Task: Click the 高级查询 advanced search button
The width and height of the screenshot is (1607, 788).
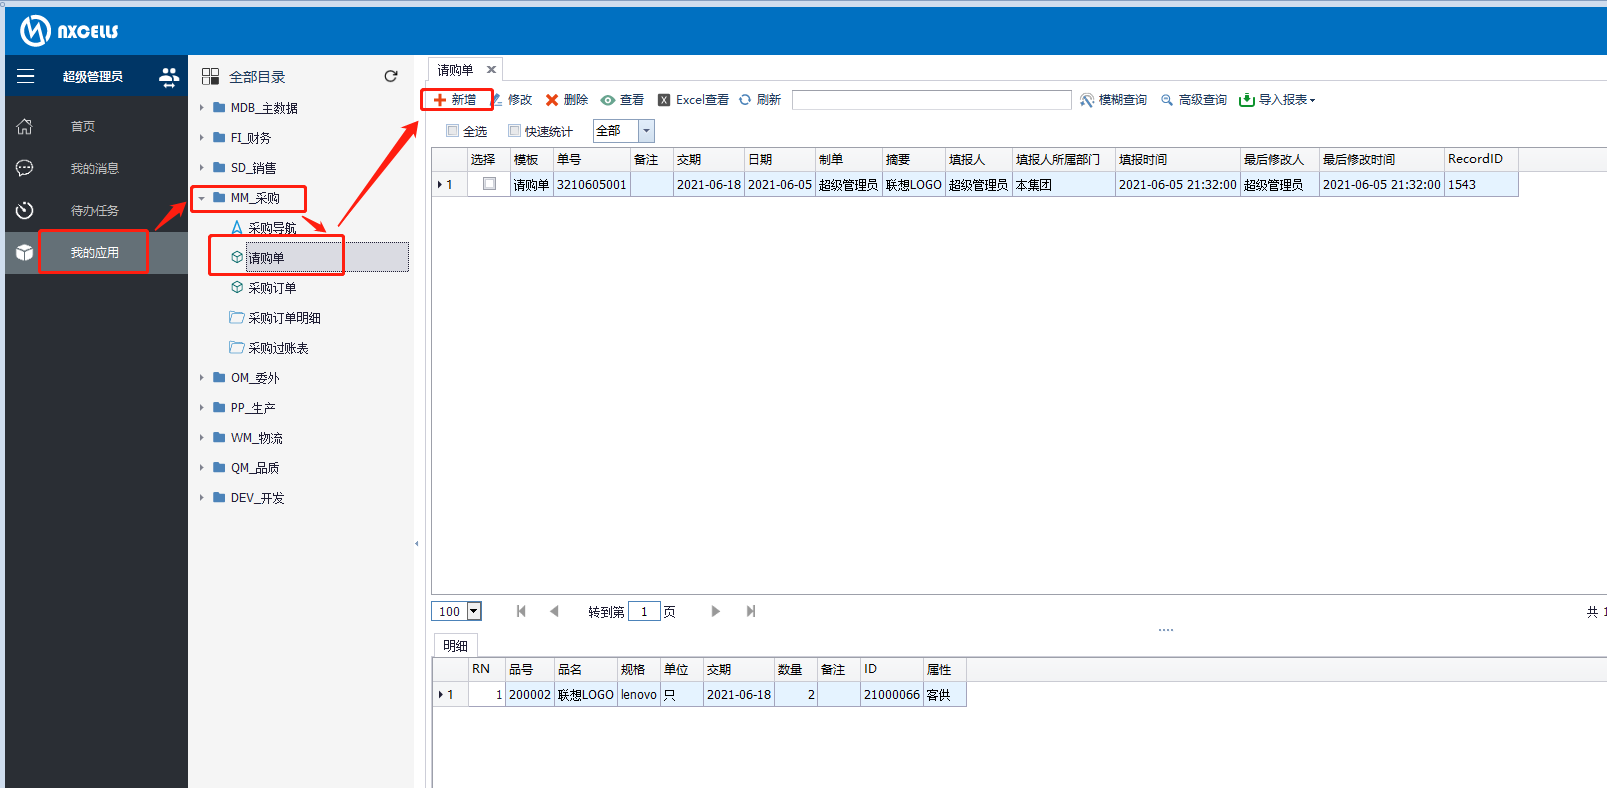Action: [1194, 100]
